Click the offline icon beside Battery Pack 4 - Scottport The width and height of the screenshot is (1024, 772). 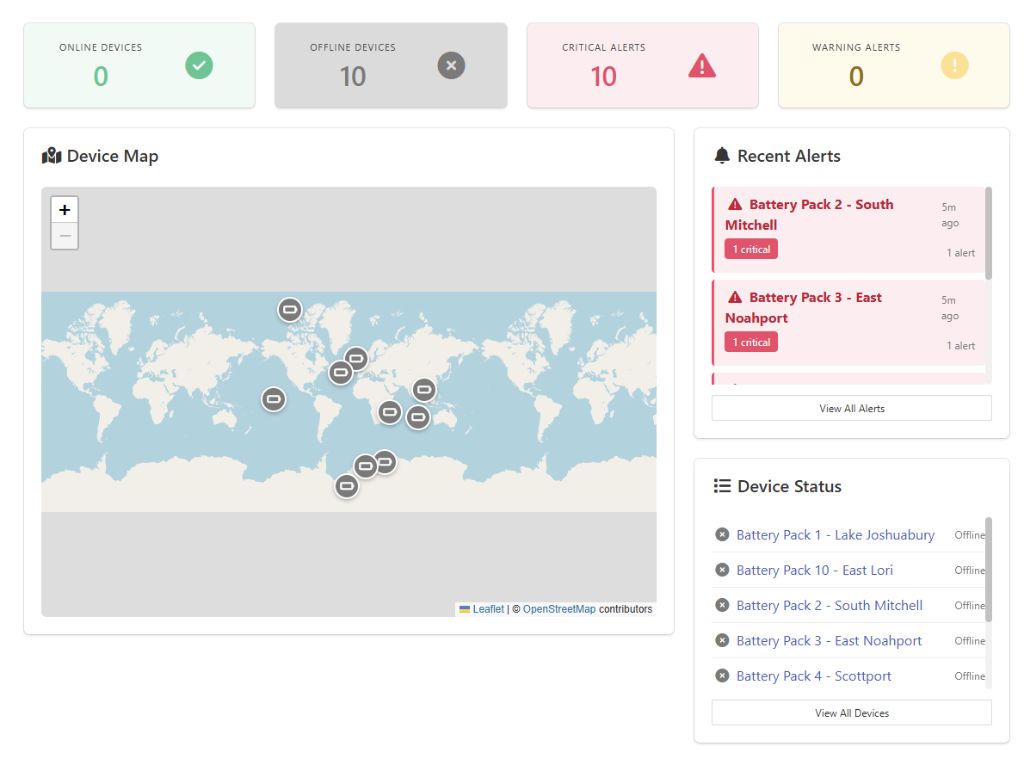point(722,675)
